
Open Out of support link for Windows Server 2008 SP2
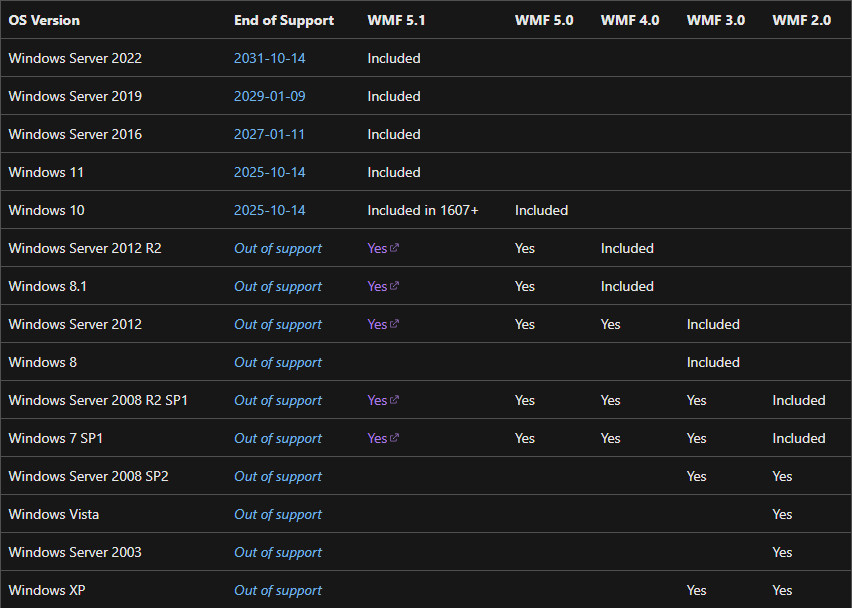pos(278,477)
